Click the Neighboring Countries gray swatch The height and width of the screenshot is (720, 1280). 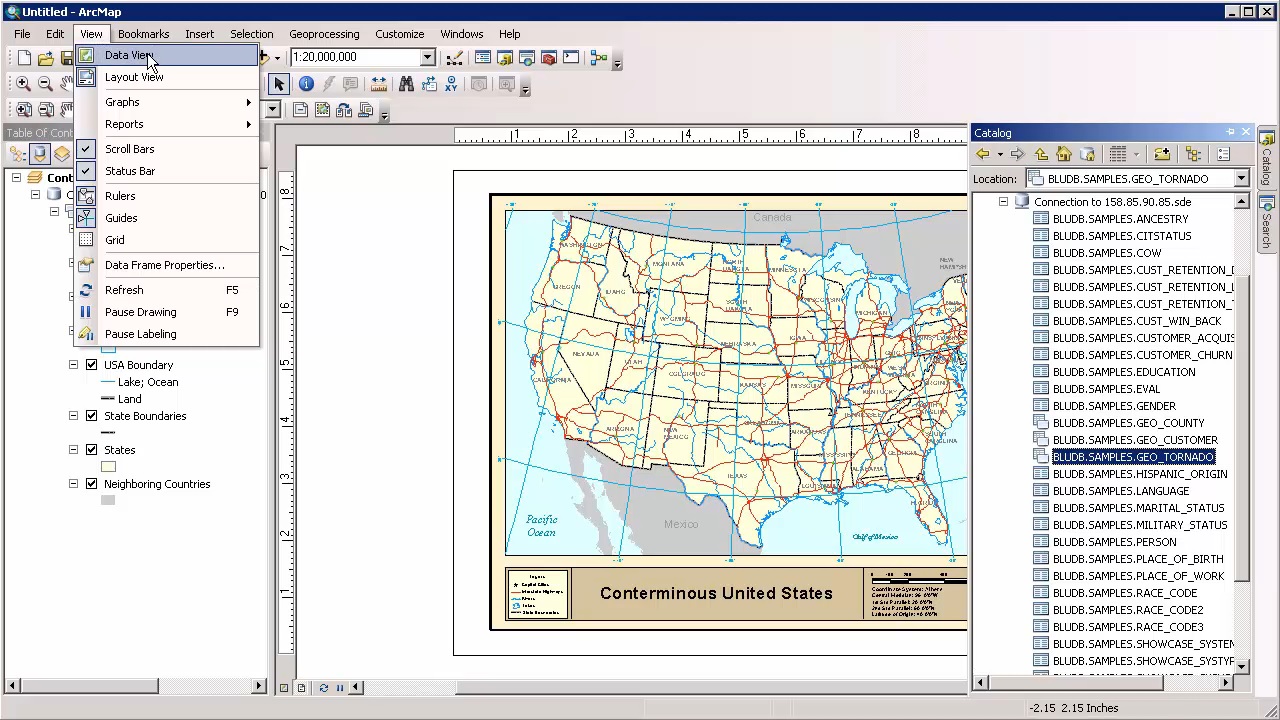point(108,501)
